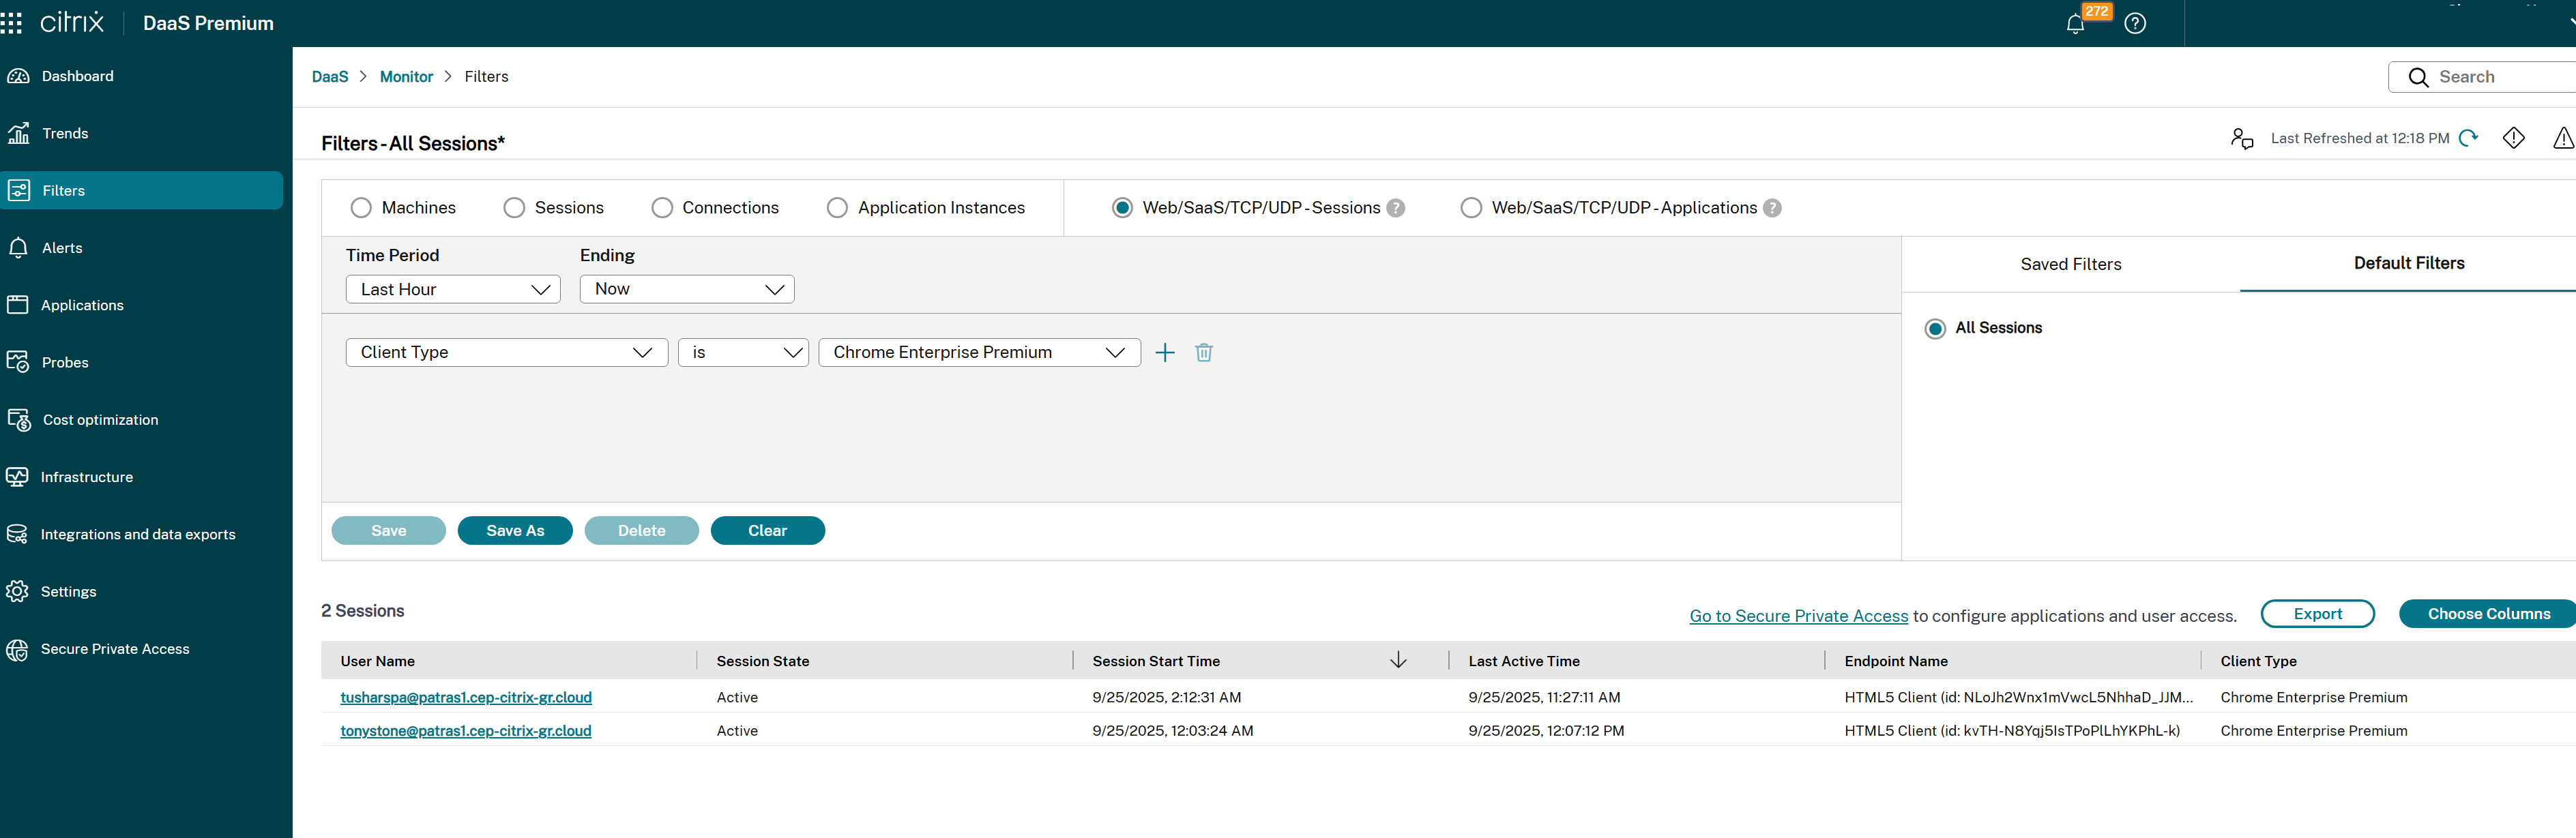
Task: Open the Citrix apps grid launcher icon
Action: [12, 23]
